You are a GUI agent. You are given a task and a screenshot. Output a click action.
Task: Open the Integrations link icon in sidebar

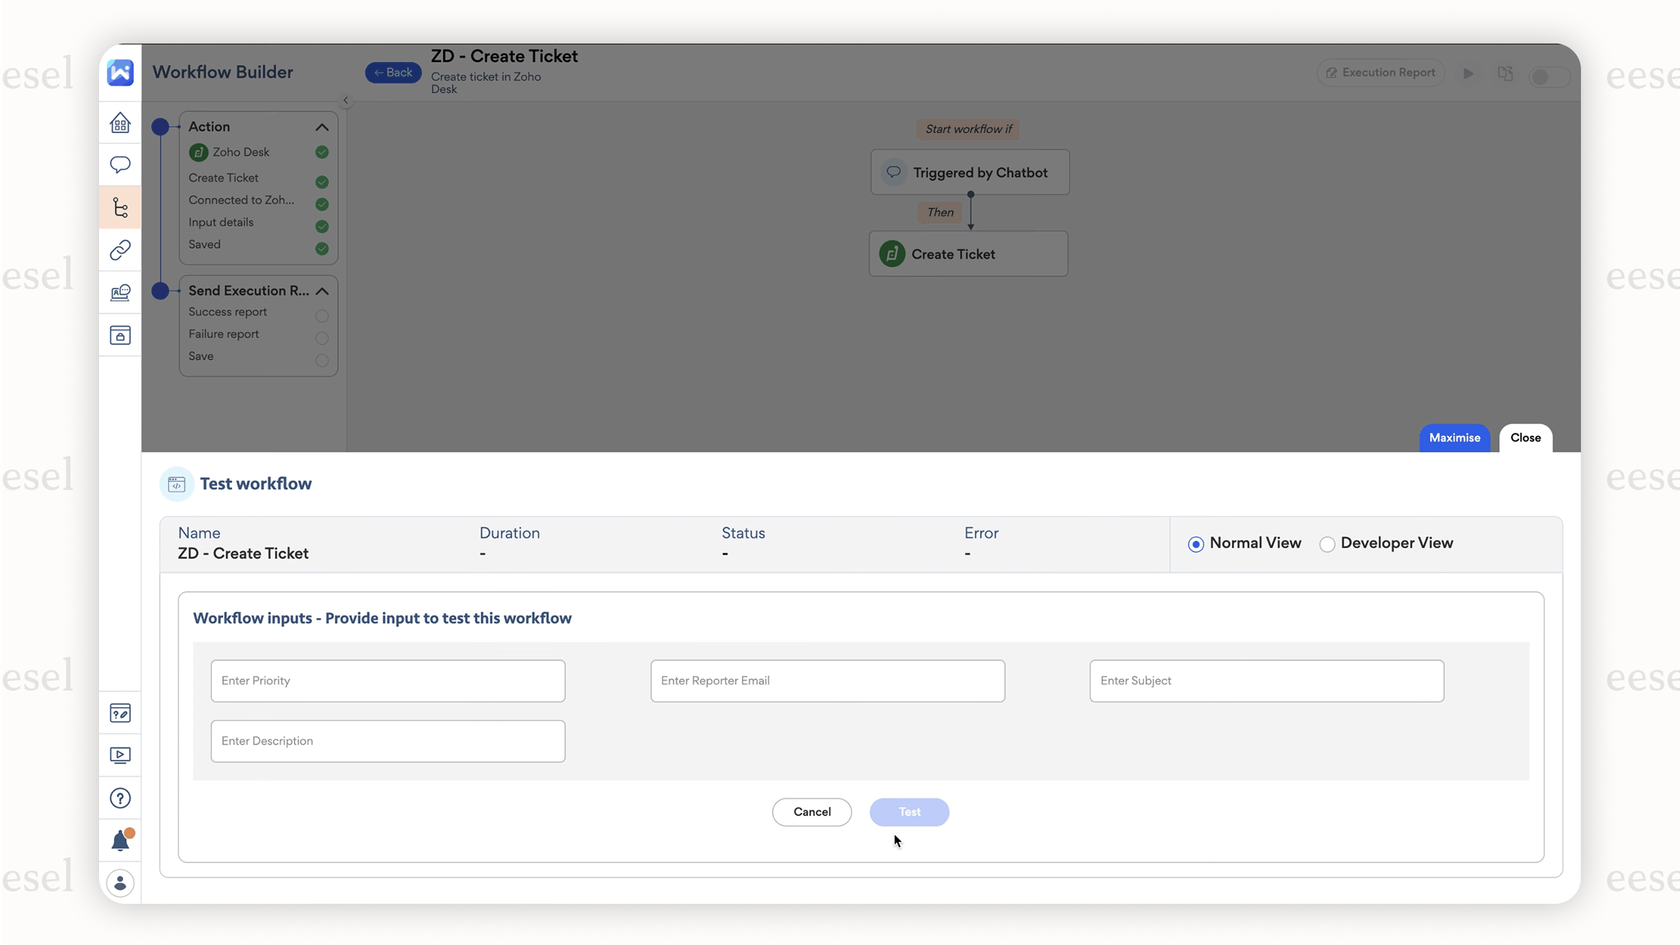(x=120, y=250)
